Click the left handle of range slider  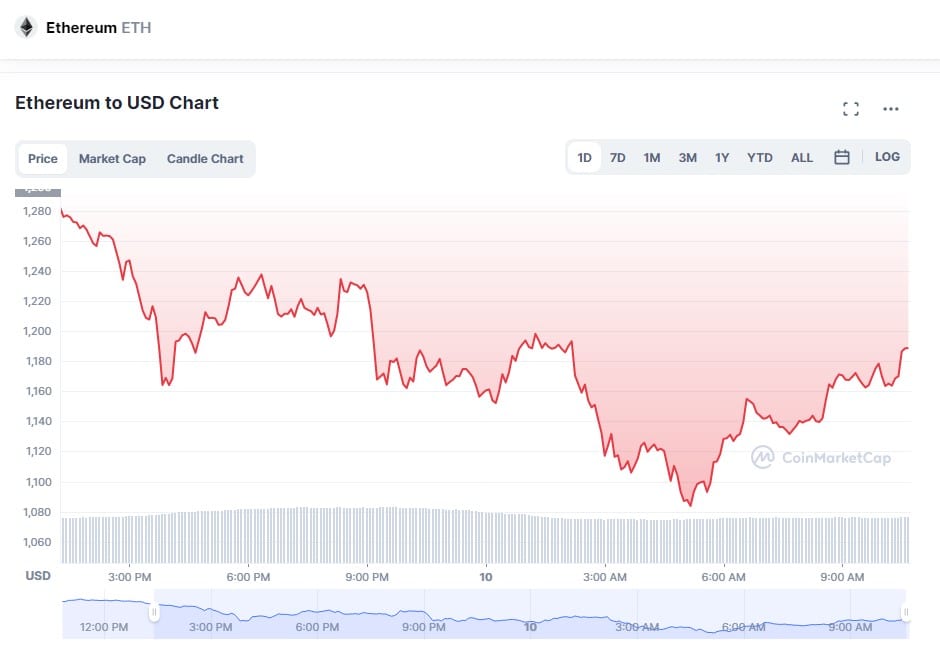[154, 612]
